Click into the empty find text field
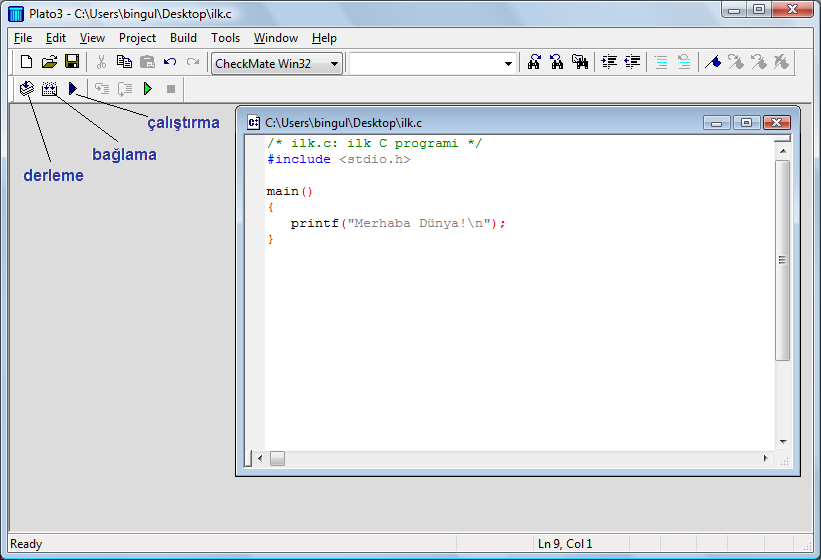The image size is (821, 560). click(425, 64)
